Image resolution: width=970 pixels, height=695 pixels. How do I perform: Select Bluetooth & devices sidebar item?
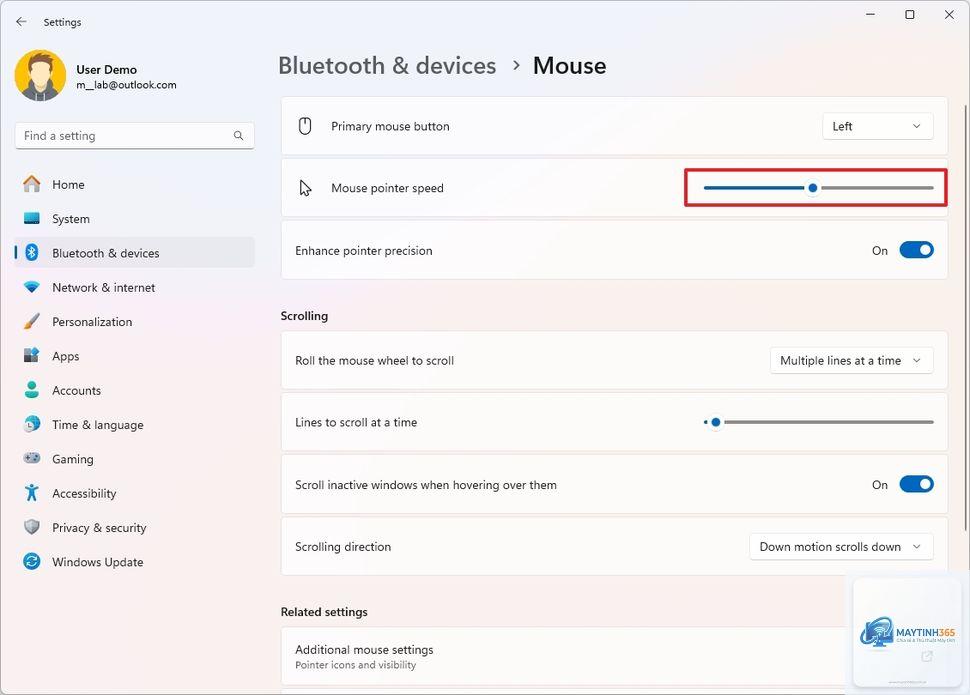pos(134,253)
